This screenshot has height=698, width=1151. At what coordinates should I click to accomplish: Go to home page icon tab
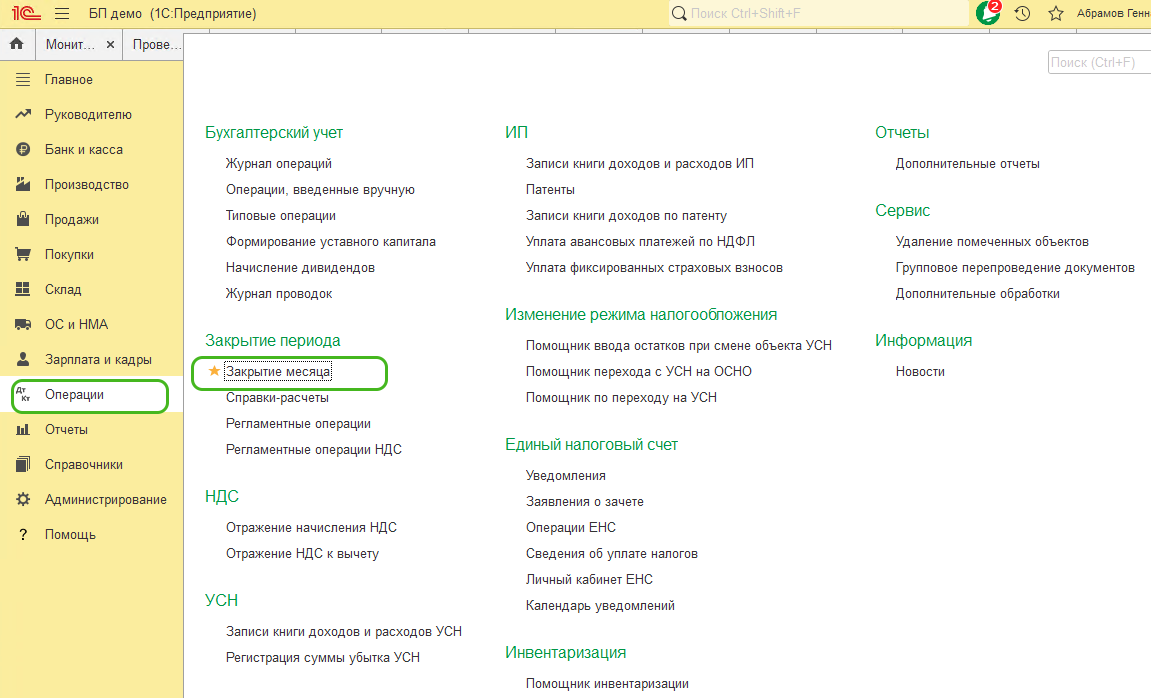pyautogui.click(x=16, y=45)
